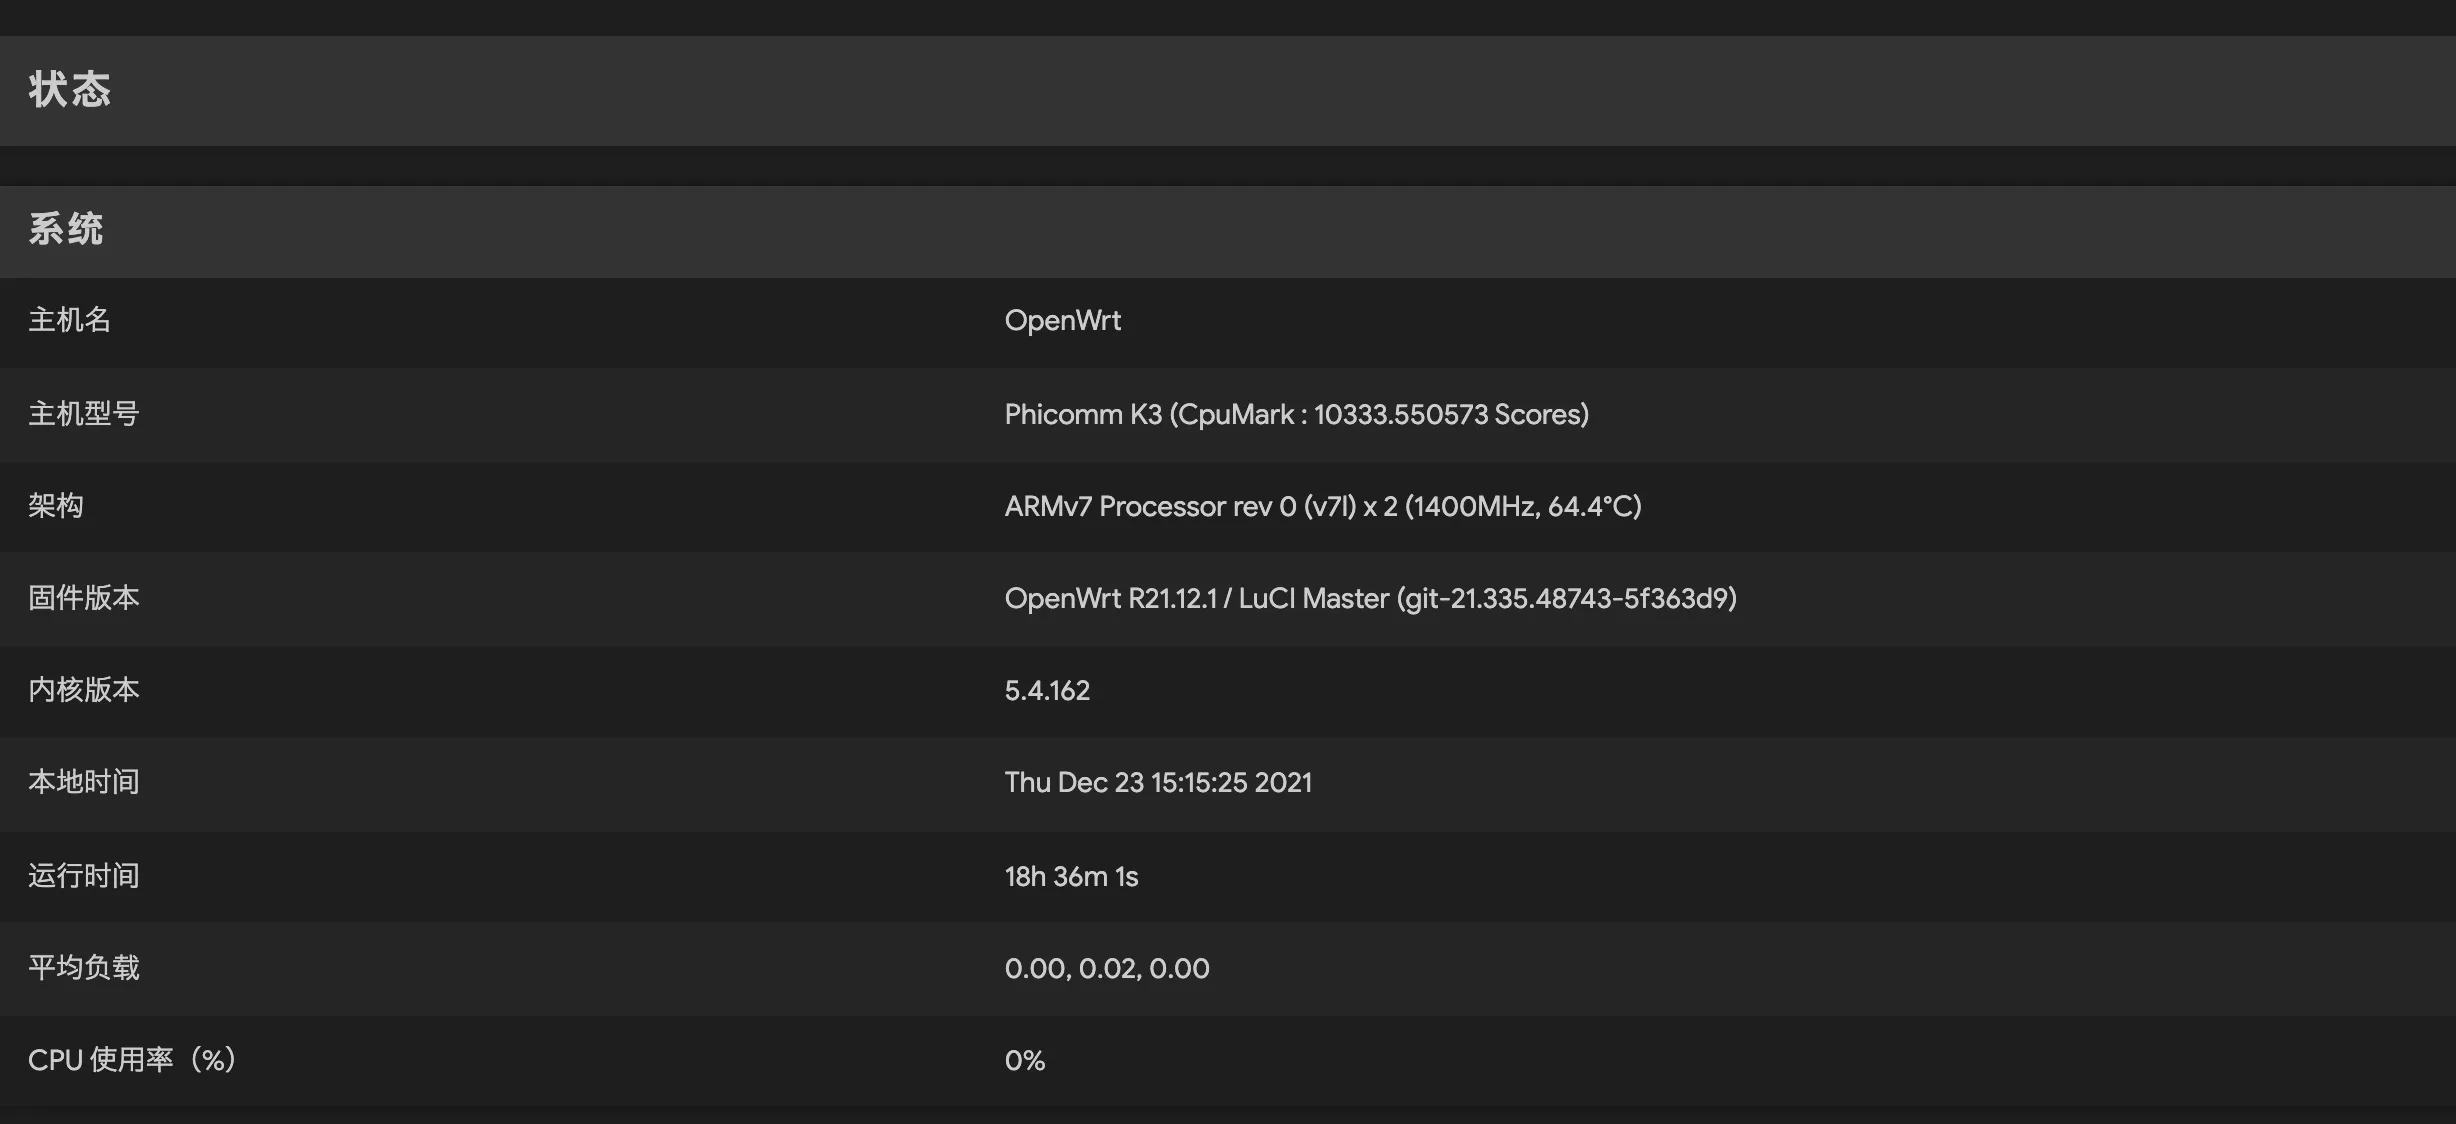Select the 主机名 row label
This screenshot has height=1124, width=2456.
coord(69,320)
